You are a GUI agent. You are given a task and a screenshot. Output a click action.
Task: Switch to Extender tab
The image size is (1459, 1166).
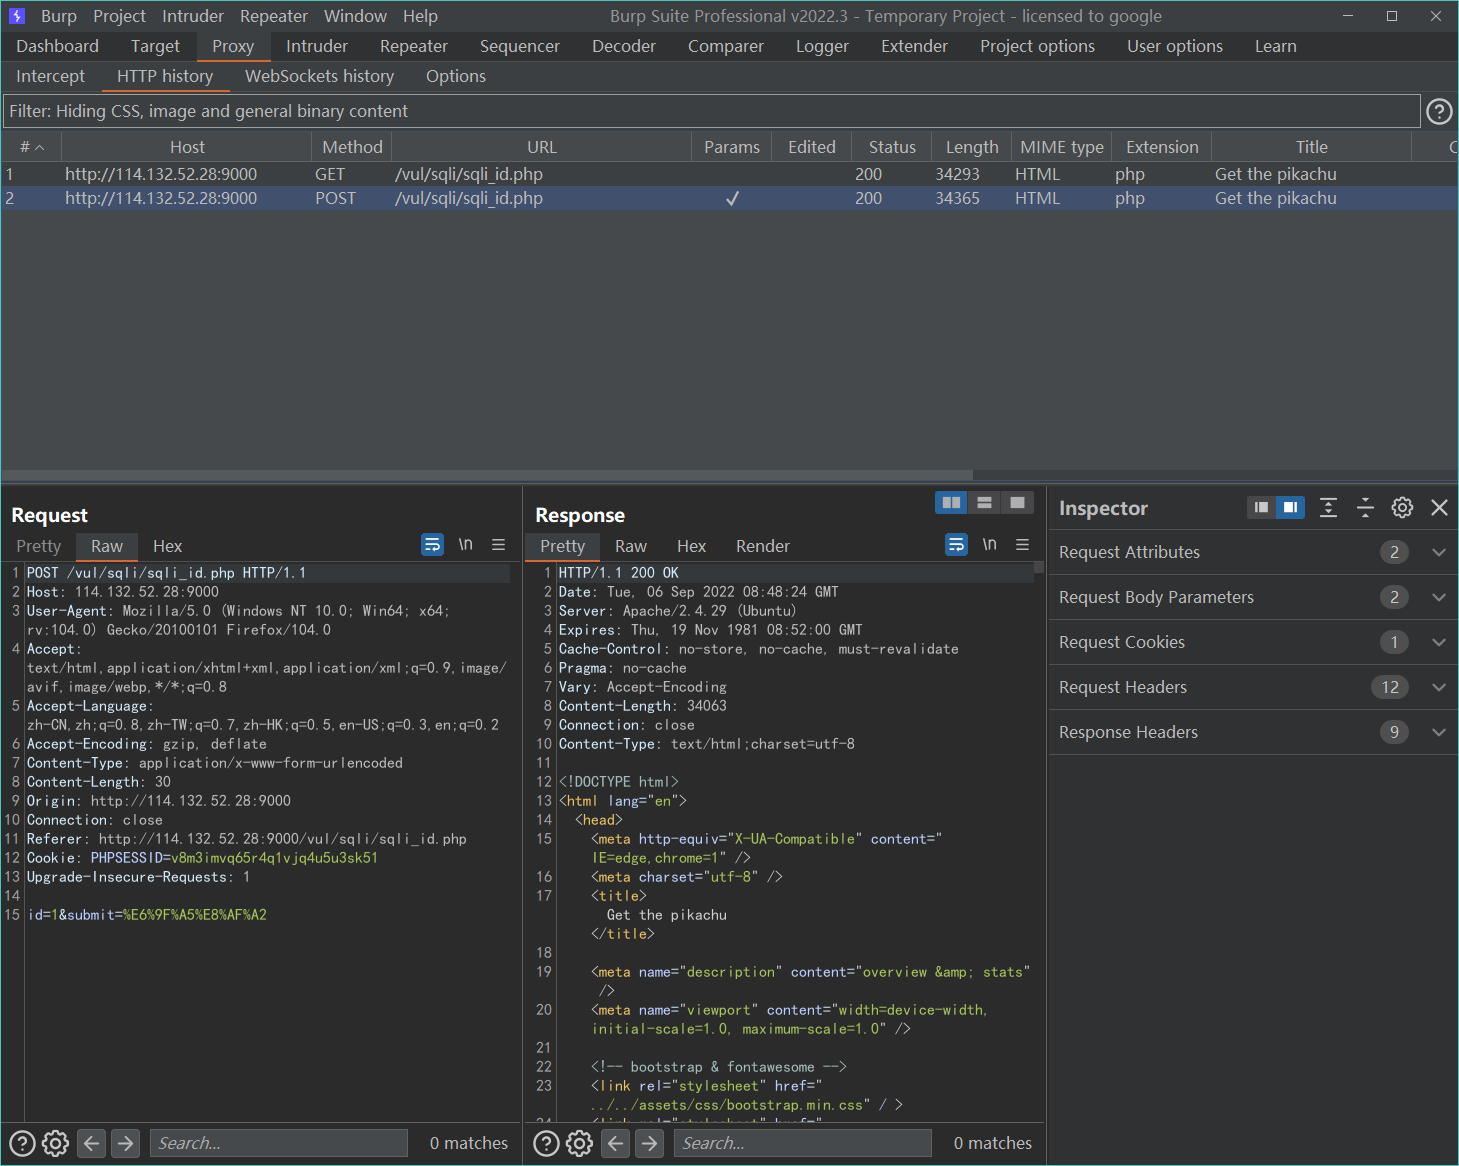click(914, 46)
